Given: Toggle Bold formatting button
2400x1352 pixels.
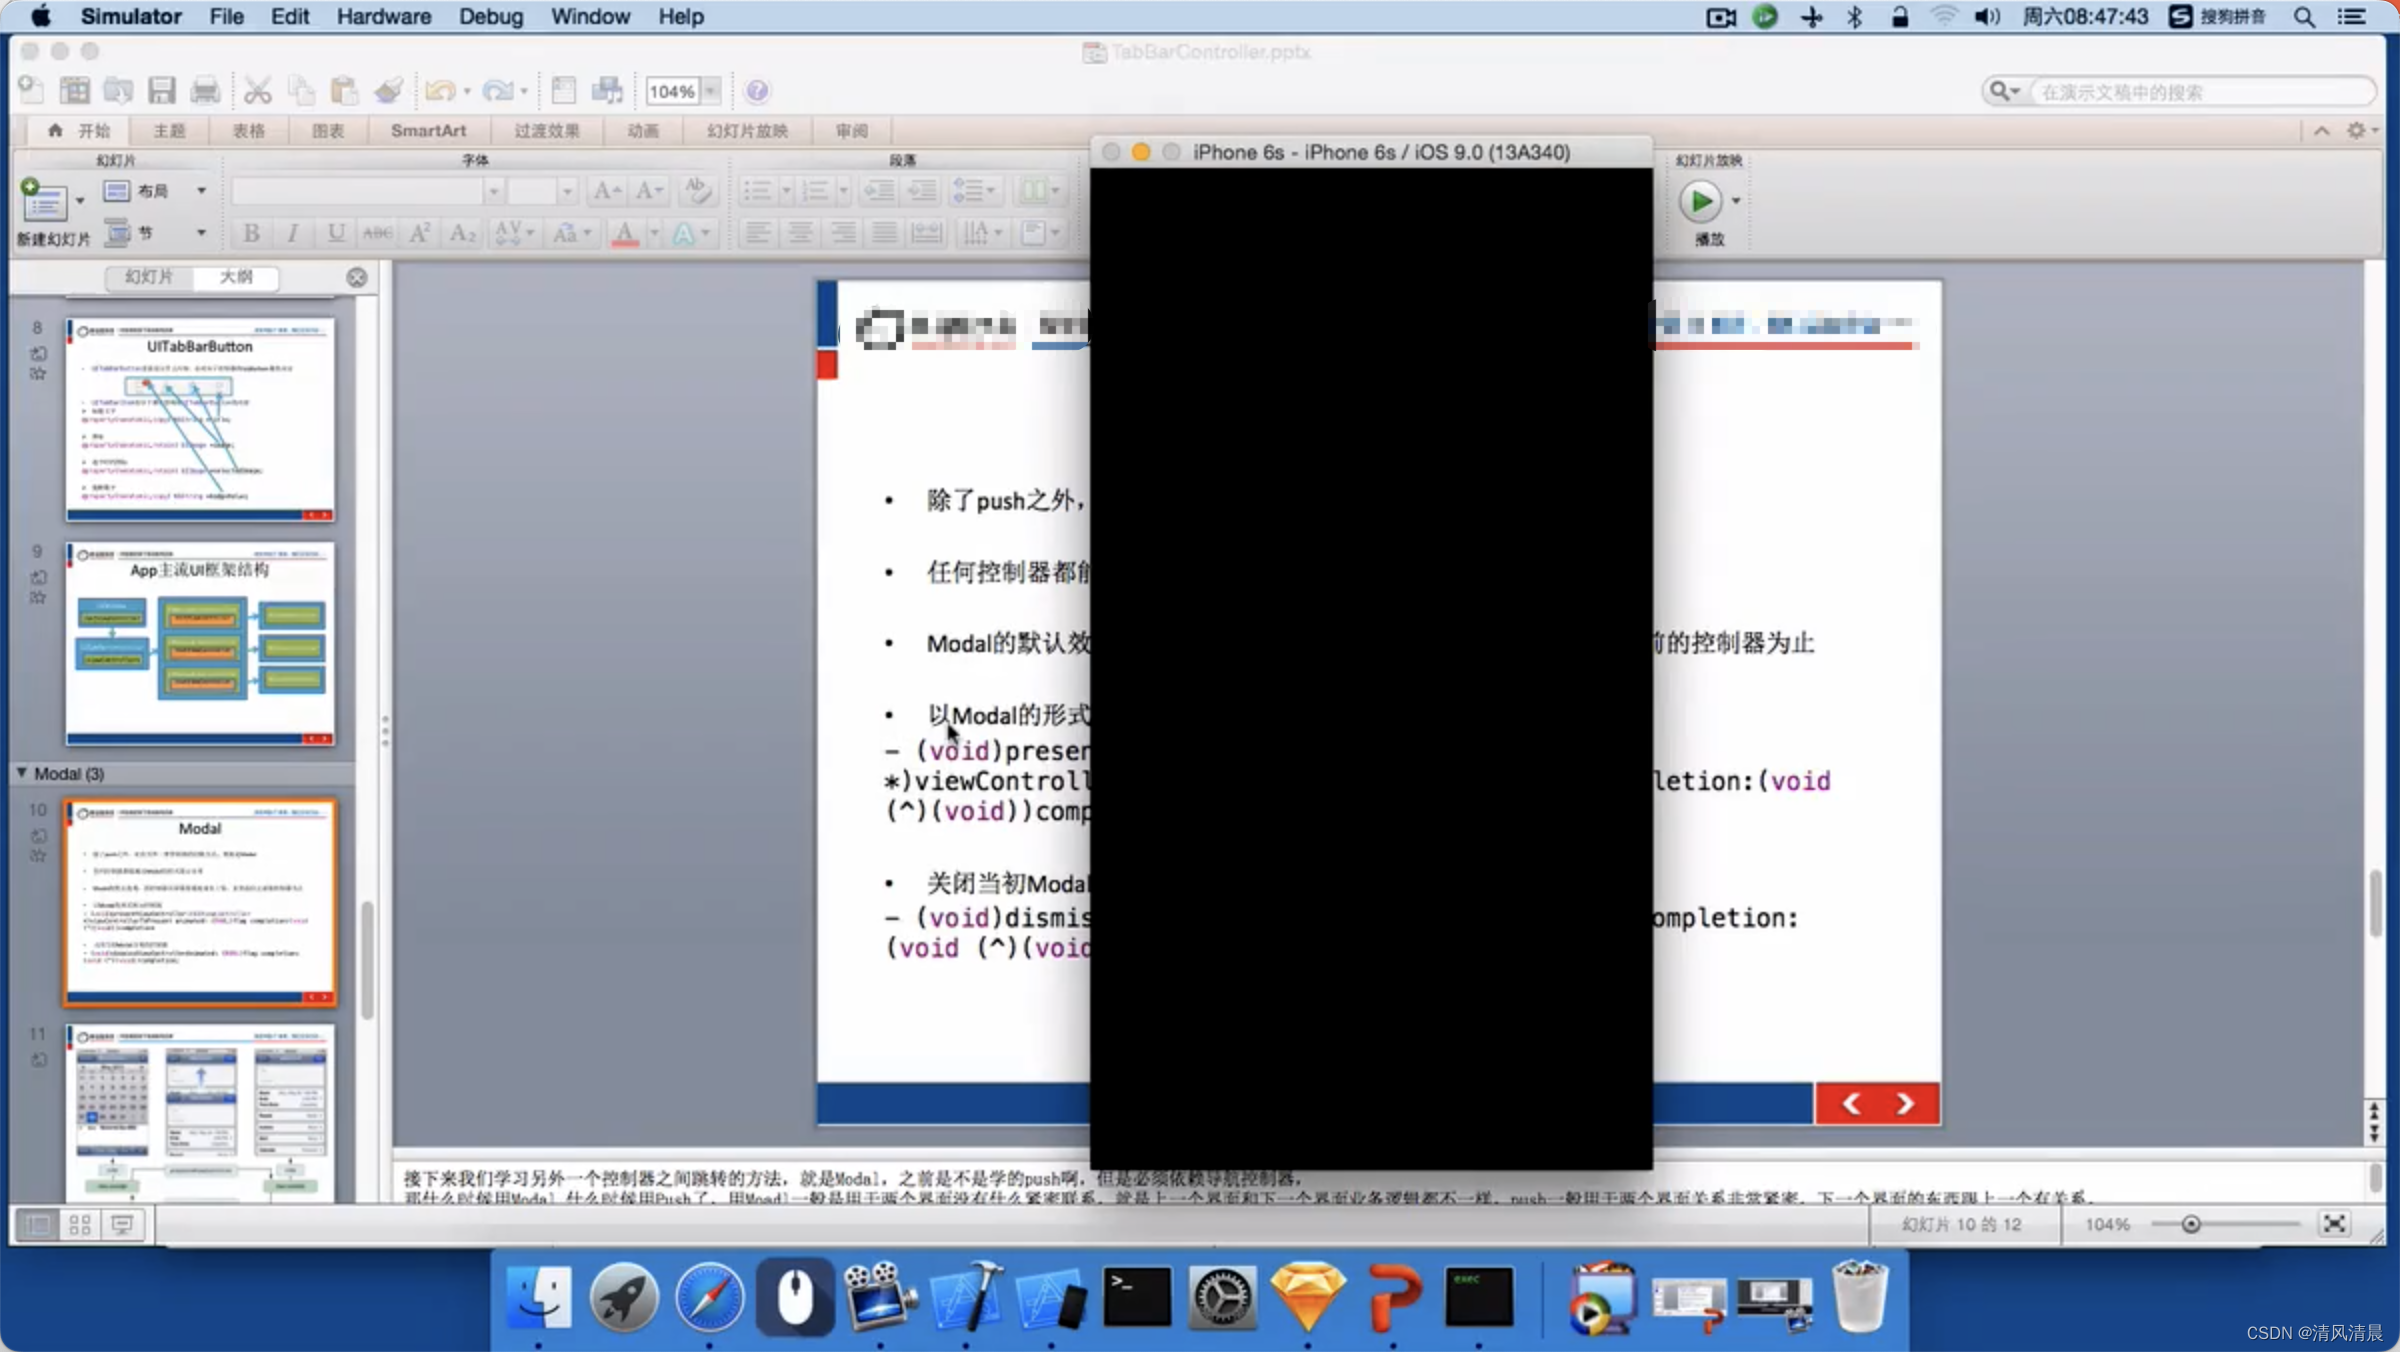Looking at the screenshot, I should click(x=252, y=233).
